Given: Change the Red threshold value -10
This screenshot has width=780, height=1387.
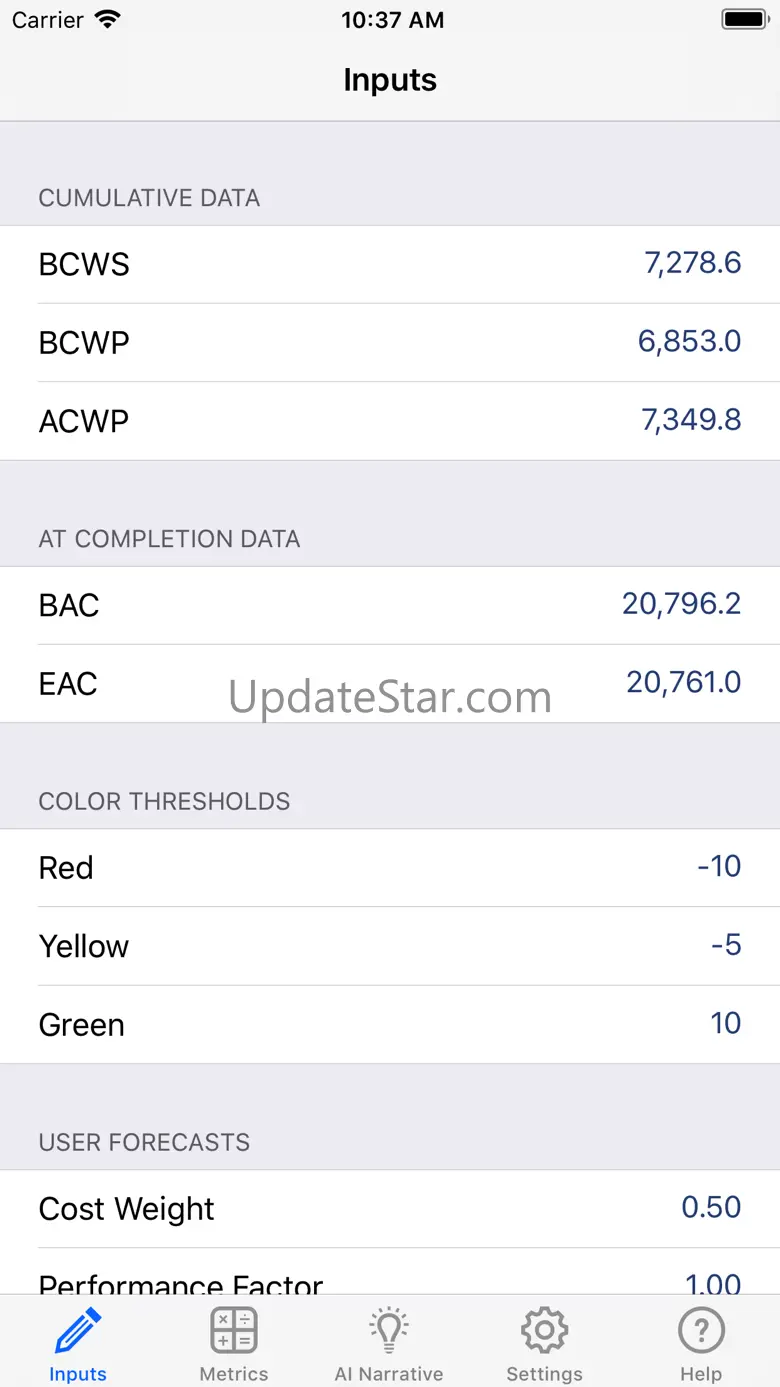Looking at the screenshot, I should point(719,866).
